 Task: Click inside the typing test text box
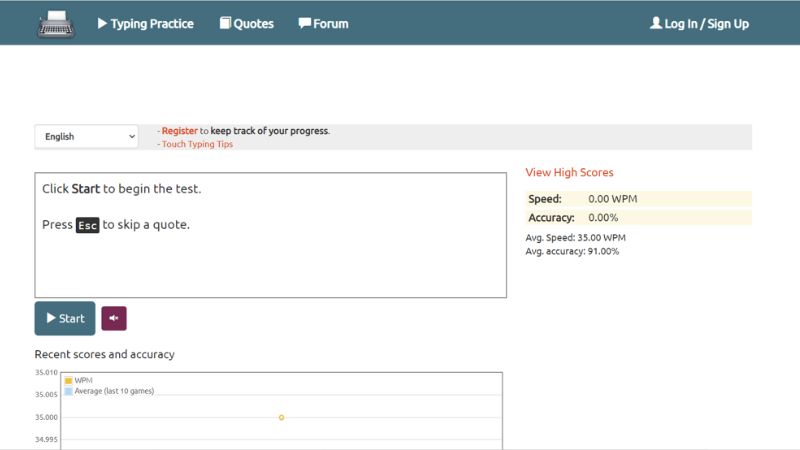tap(270, 260)
